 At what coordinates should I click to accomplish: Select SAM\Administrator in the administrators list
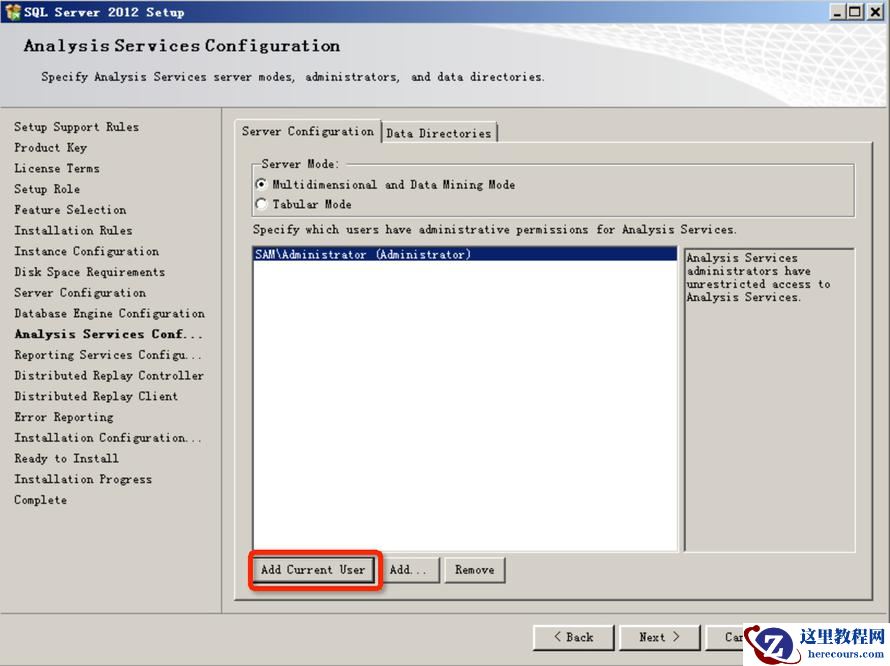465,254
